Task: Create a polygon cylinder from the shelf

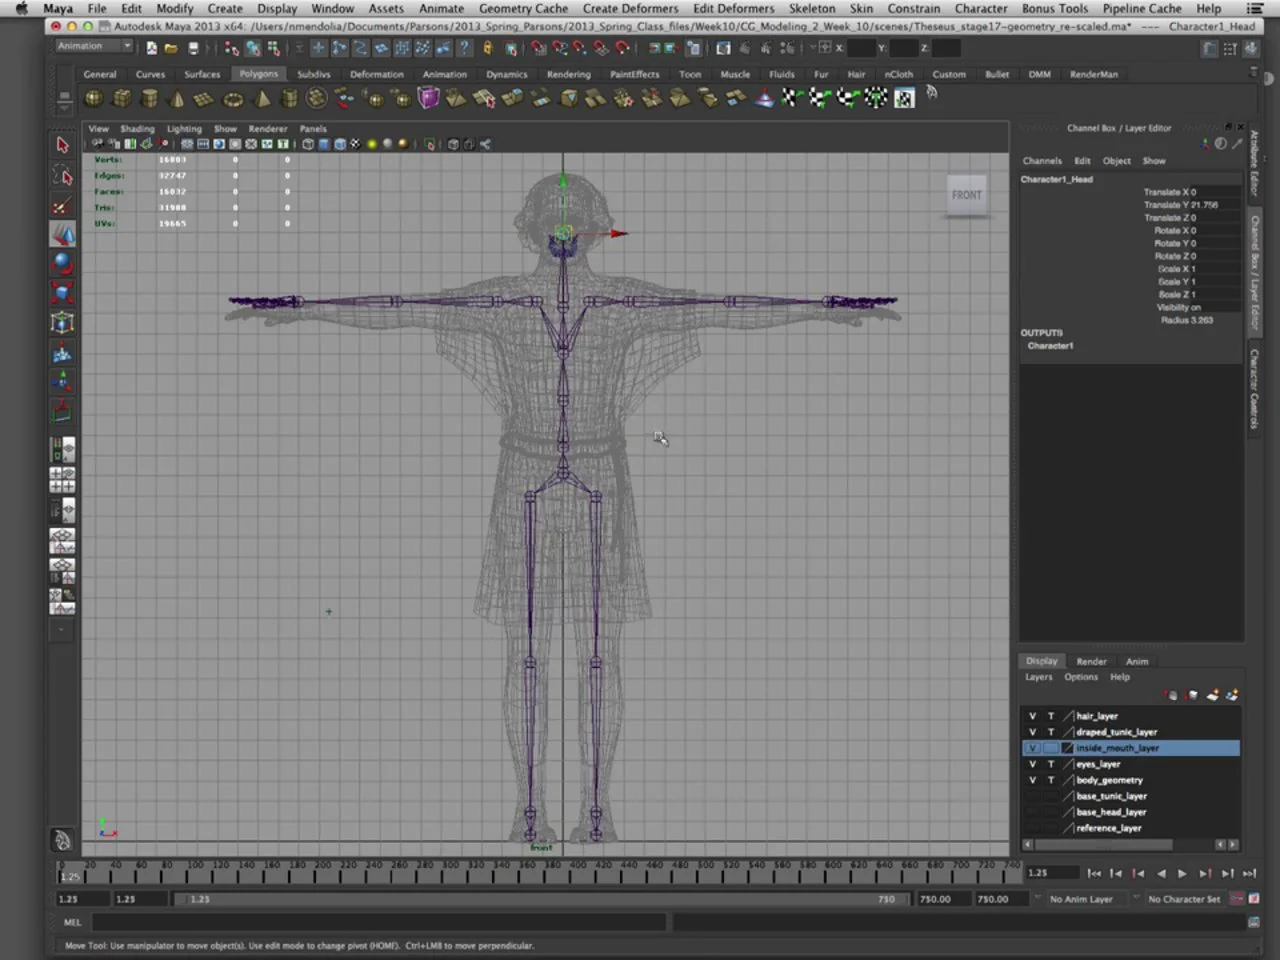Action: click(150, 98)
